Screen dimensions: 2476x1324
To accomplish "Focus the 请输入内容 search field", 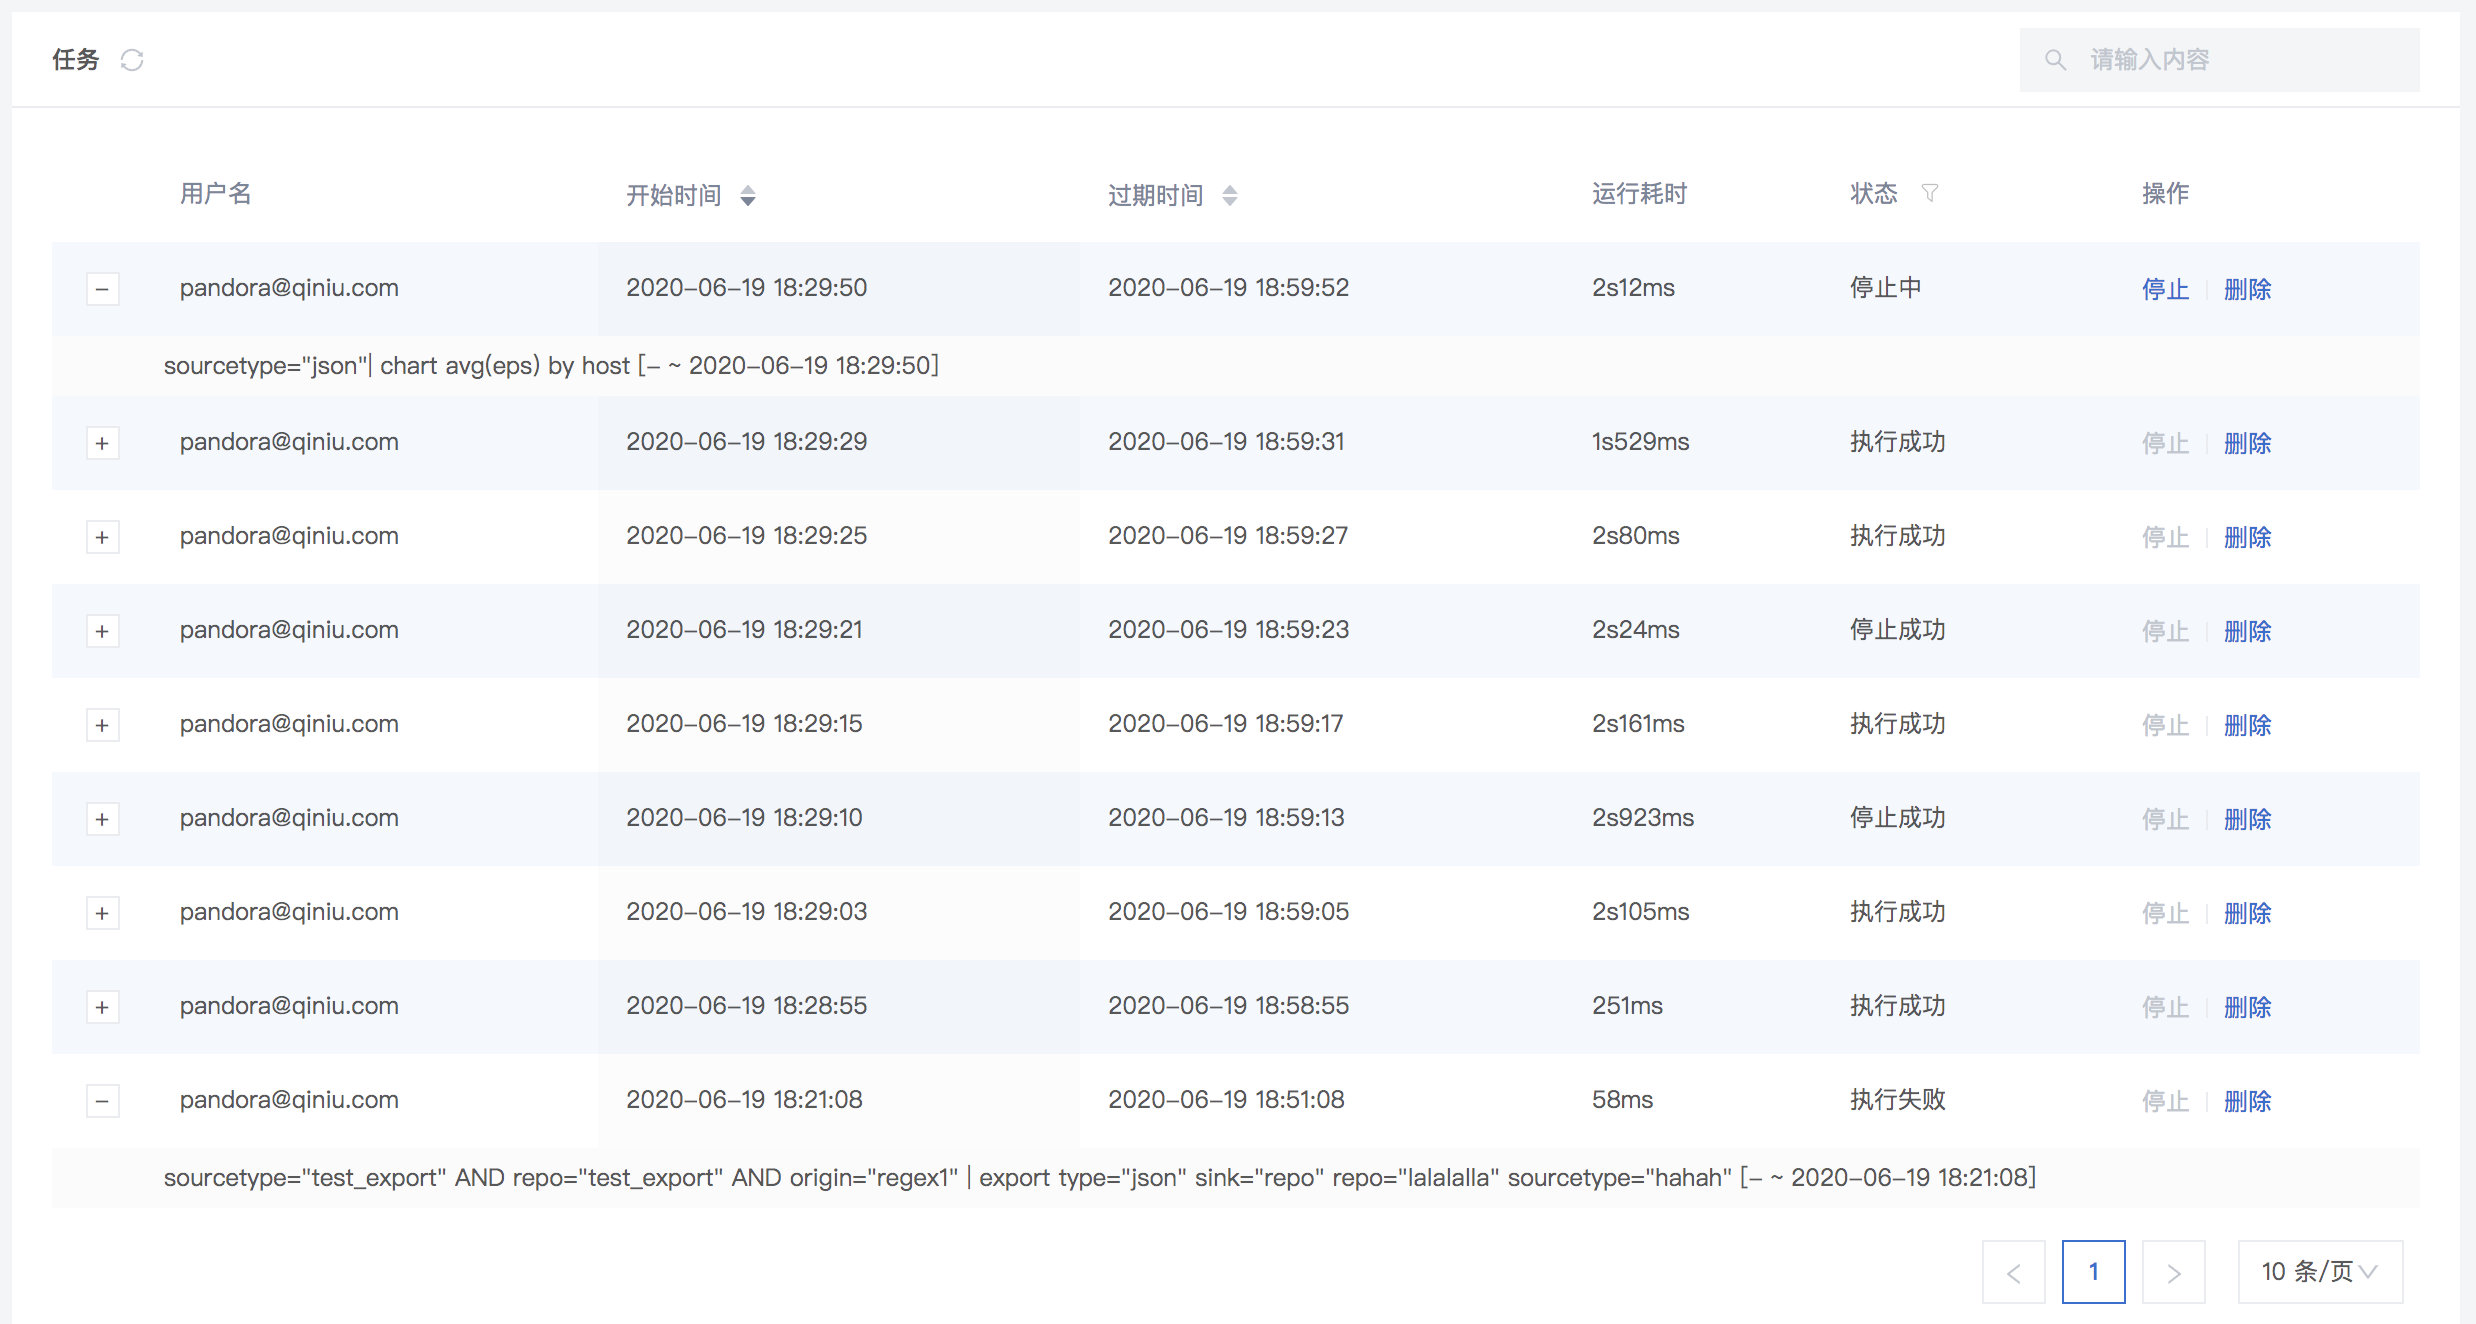I will click(2220, 60).
